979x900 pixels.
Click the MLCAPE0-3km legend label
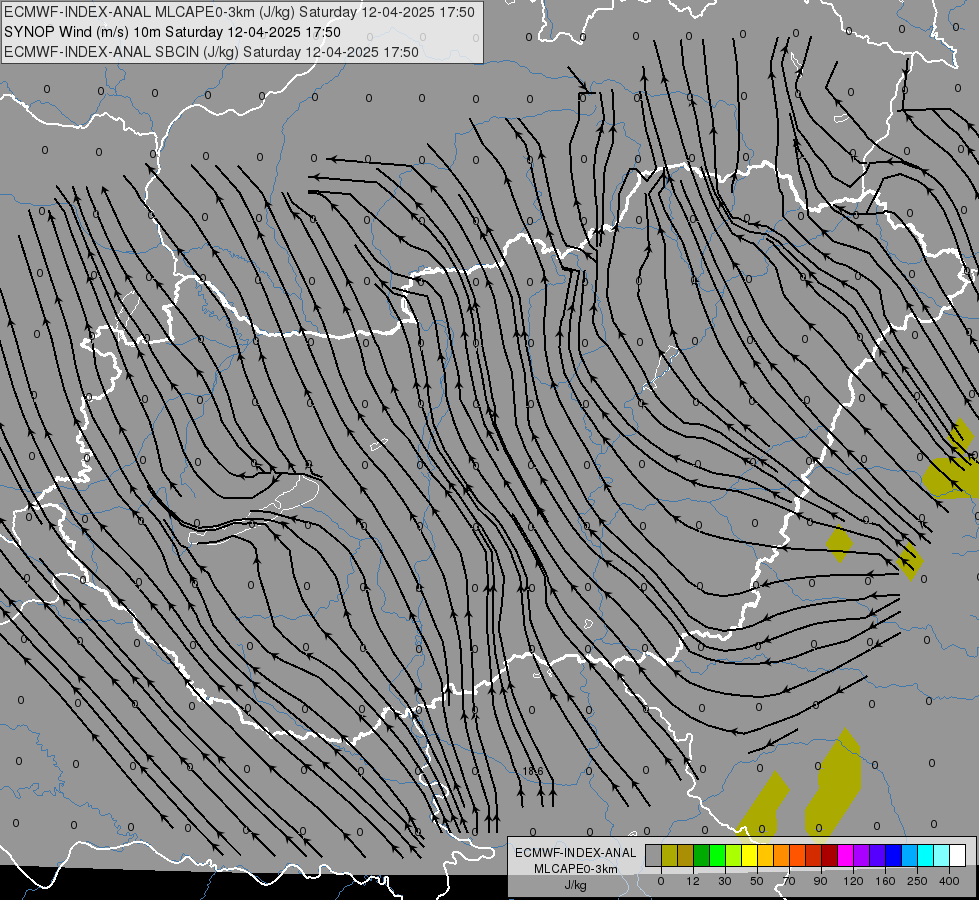575,869
